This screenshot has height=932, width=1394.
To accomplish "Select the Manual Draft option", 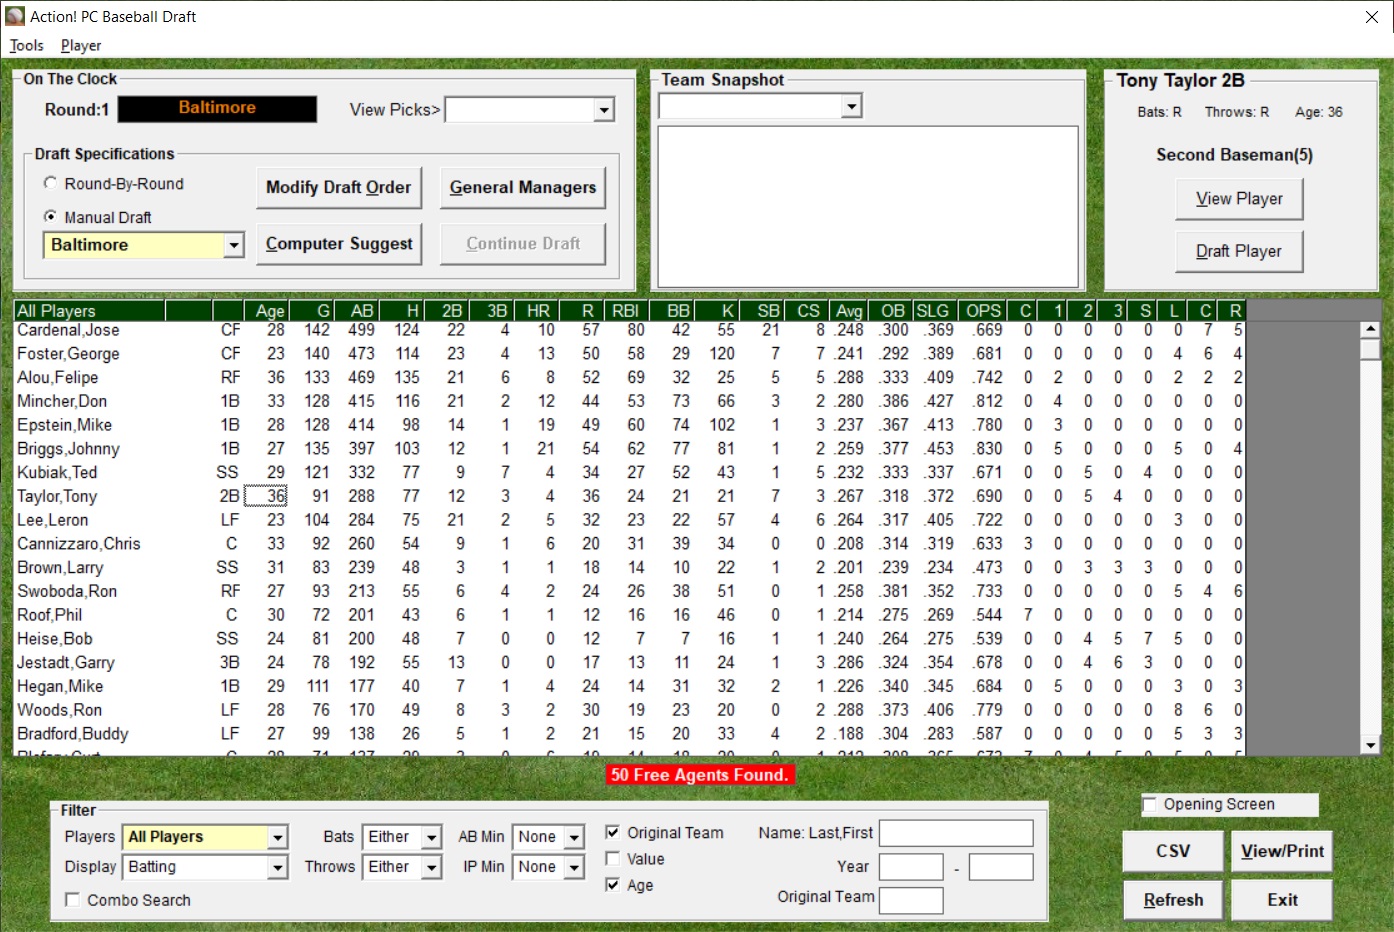I will click(x=51, y=217).
